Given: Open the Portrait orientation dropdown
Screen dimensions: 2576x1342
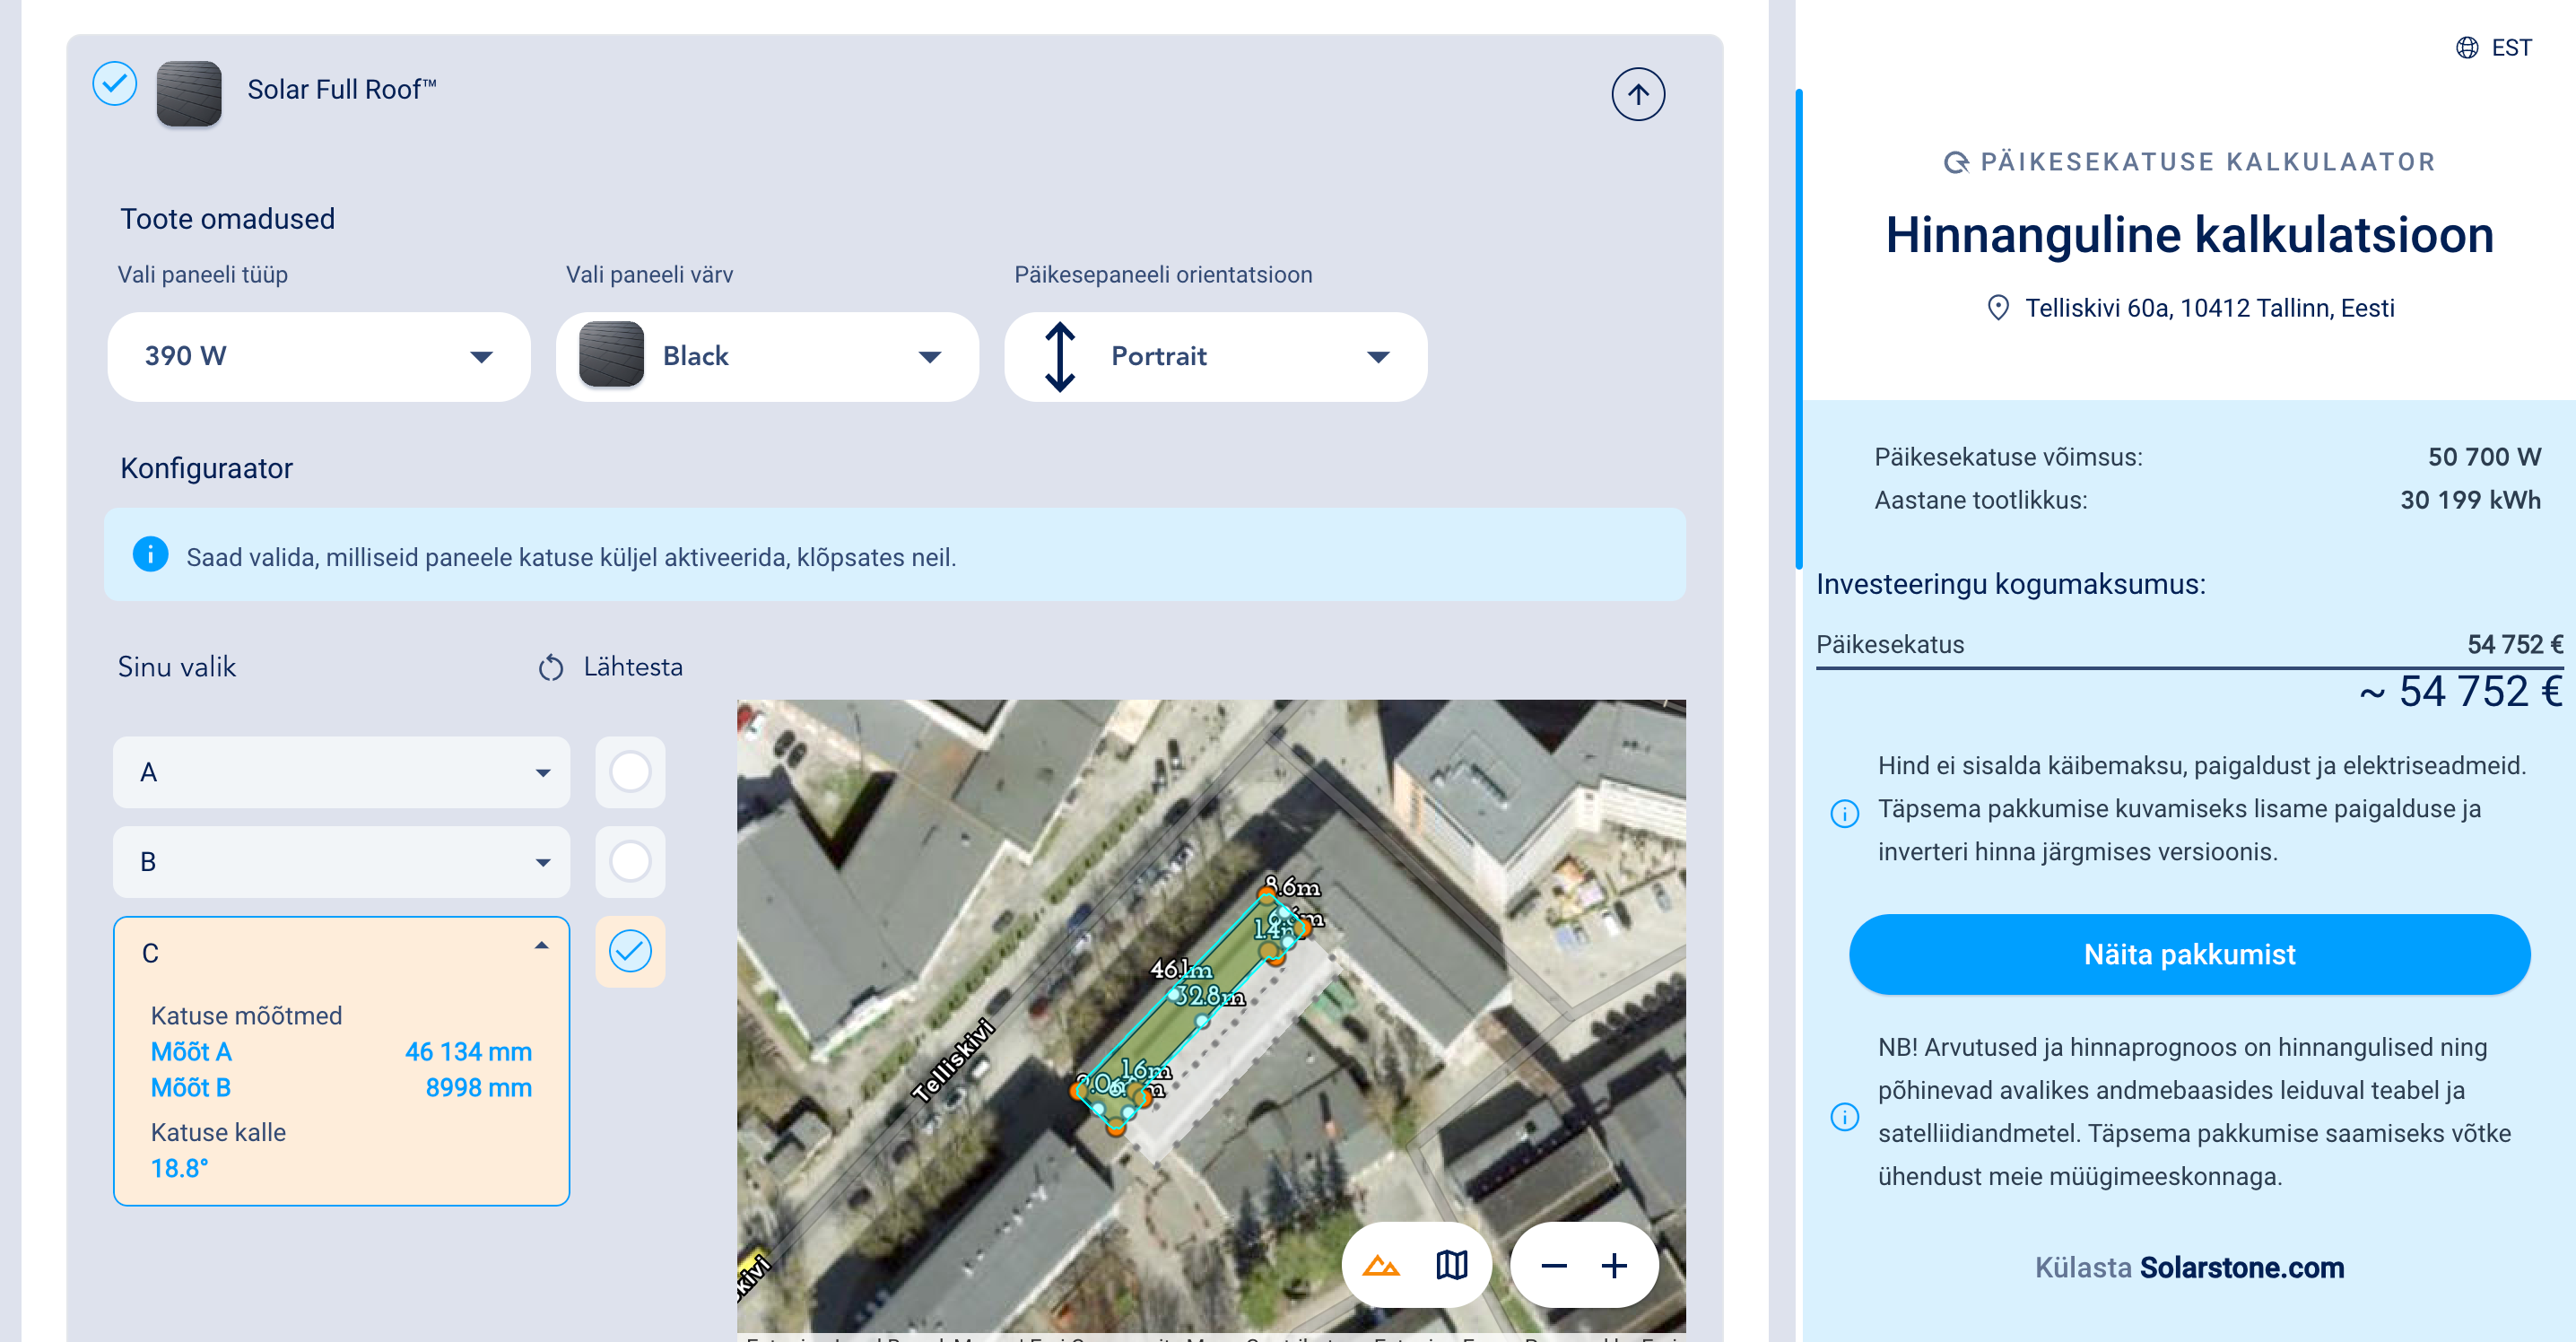Looking at the screenshot, I should coord(1215,356).
